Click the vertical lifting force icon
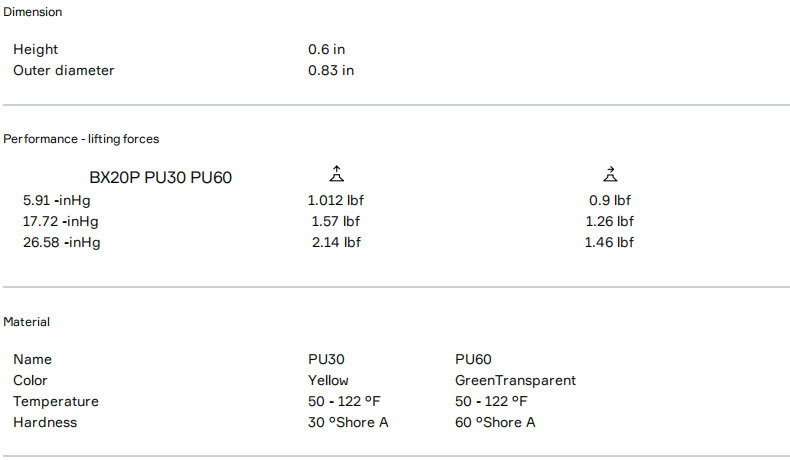The width and height of the screenshot is (790, 460). [336, 174]
